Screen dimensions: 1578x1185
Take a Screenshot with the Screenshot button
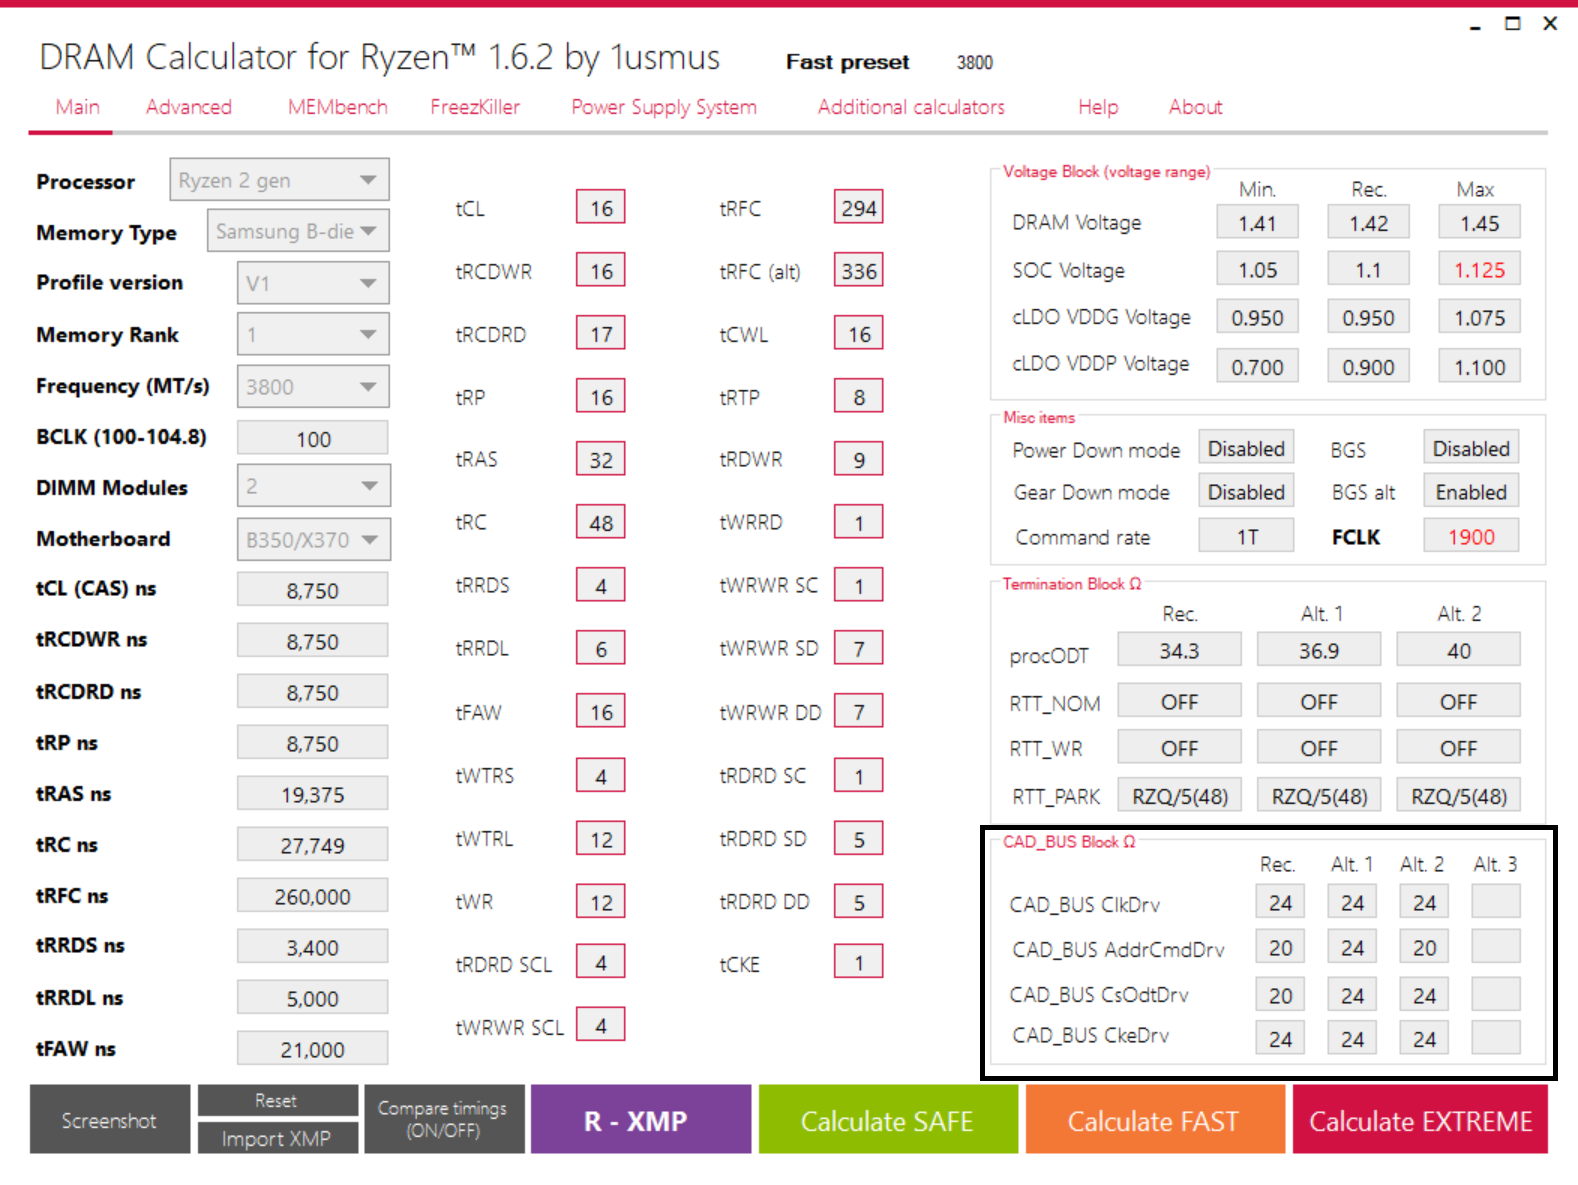[x=110, y=1120]
